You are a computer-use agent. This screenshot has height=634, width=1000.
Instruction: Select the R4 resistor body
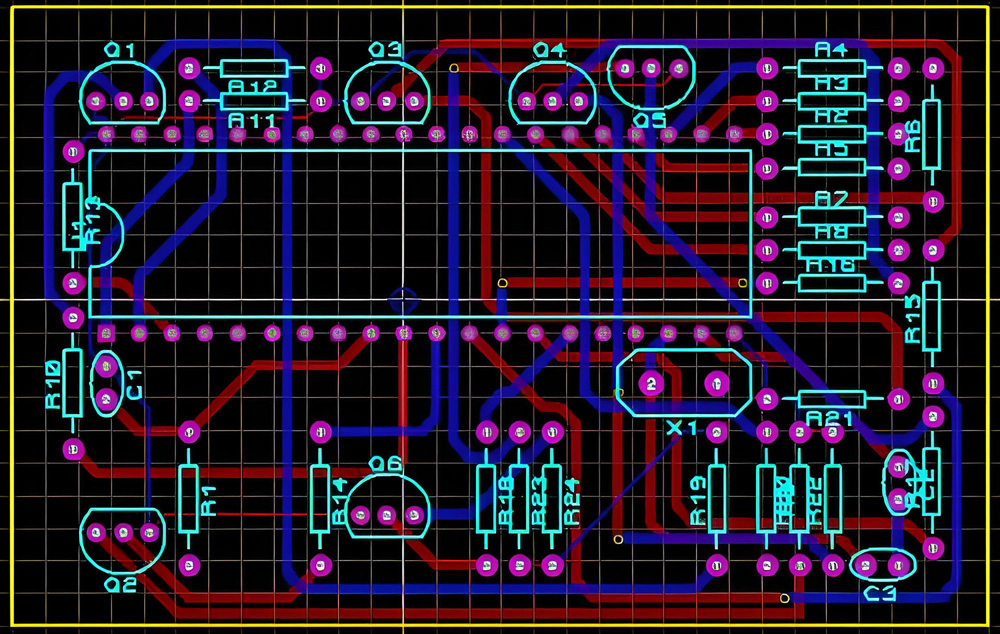(x=831, y=68)
